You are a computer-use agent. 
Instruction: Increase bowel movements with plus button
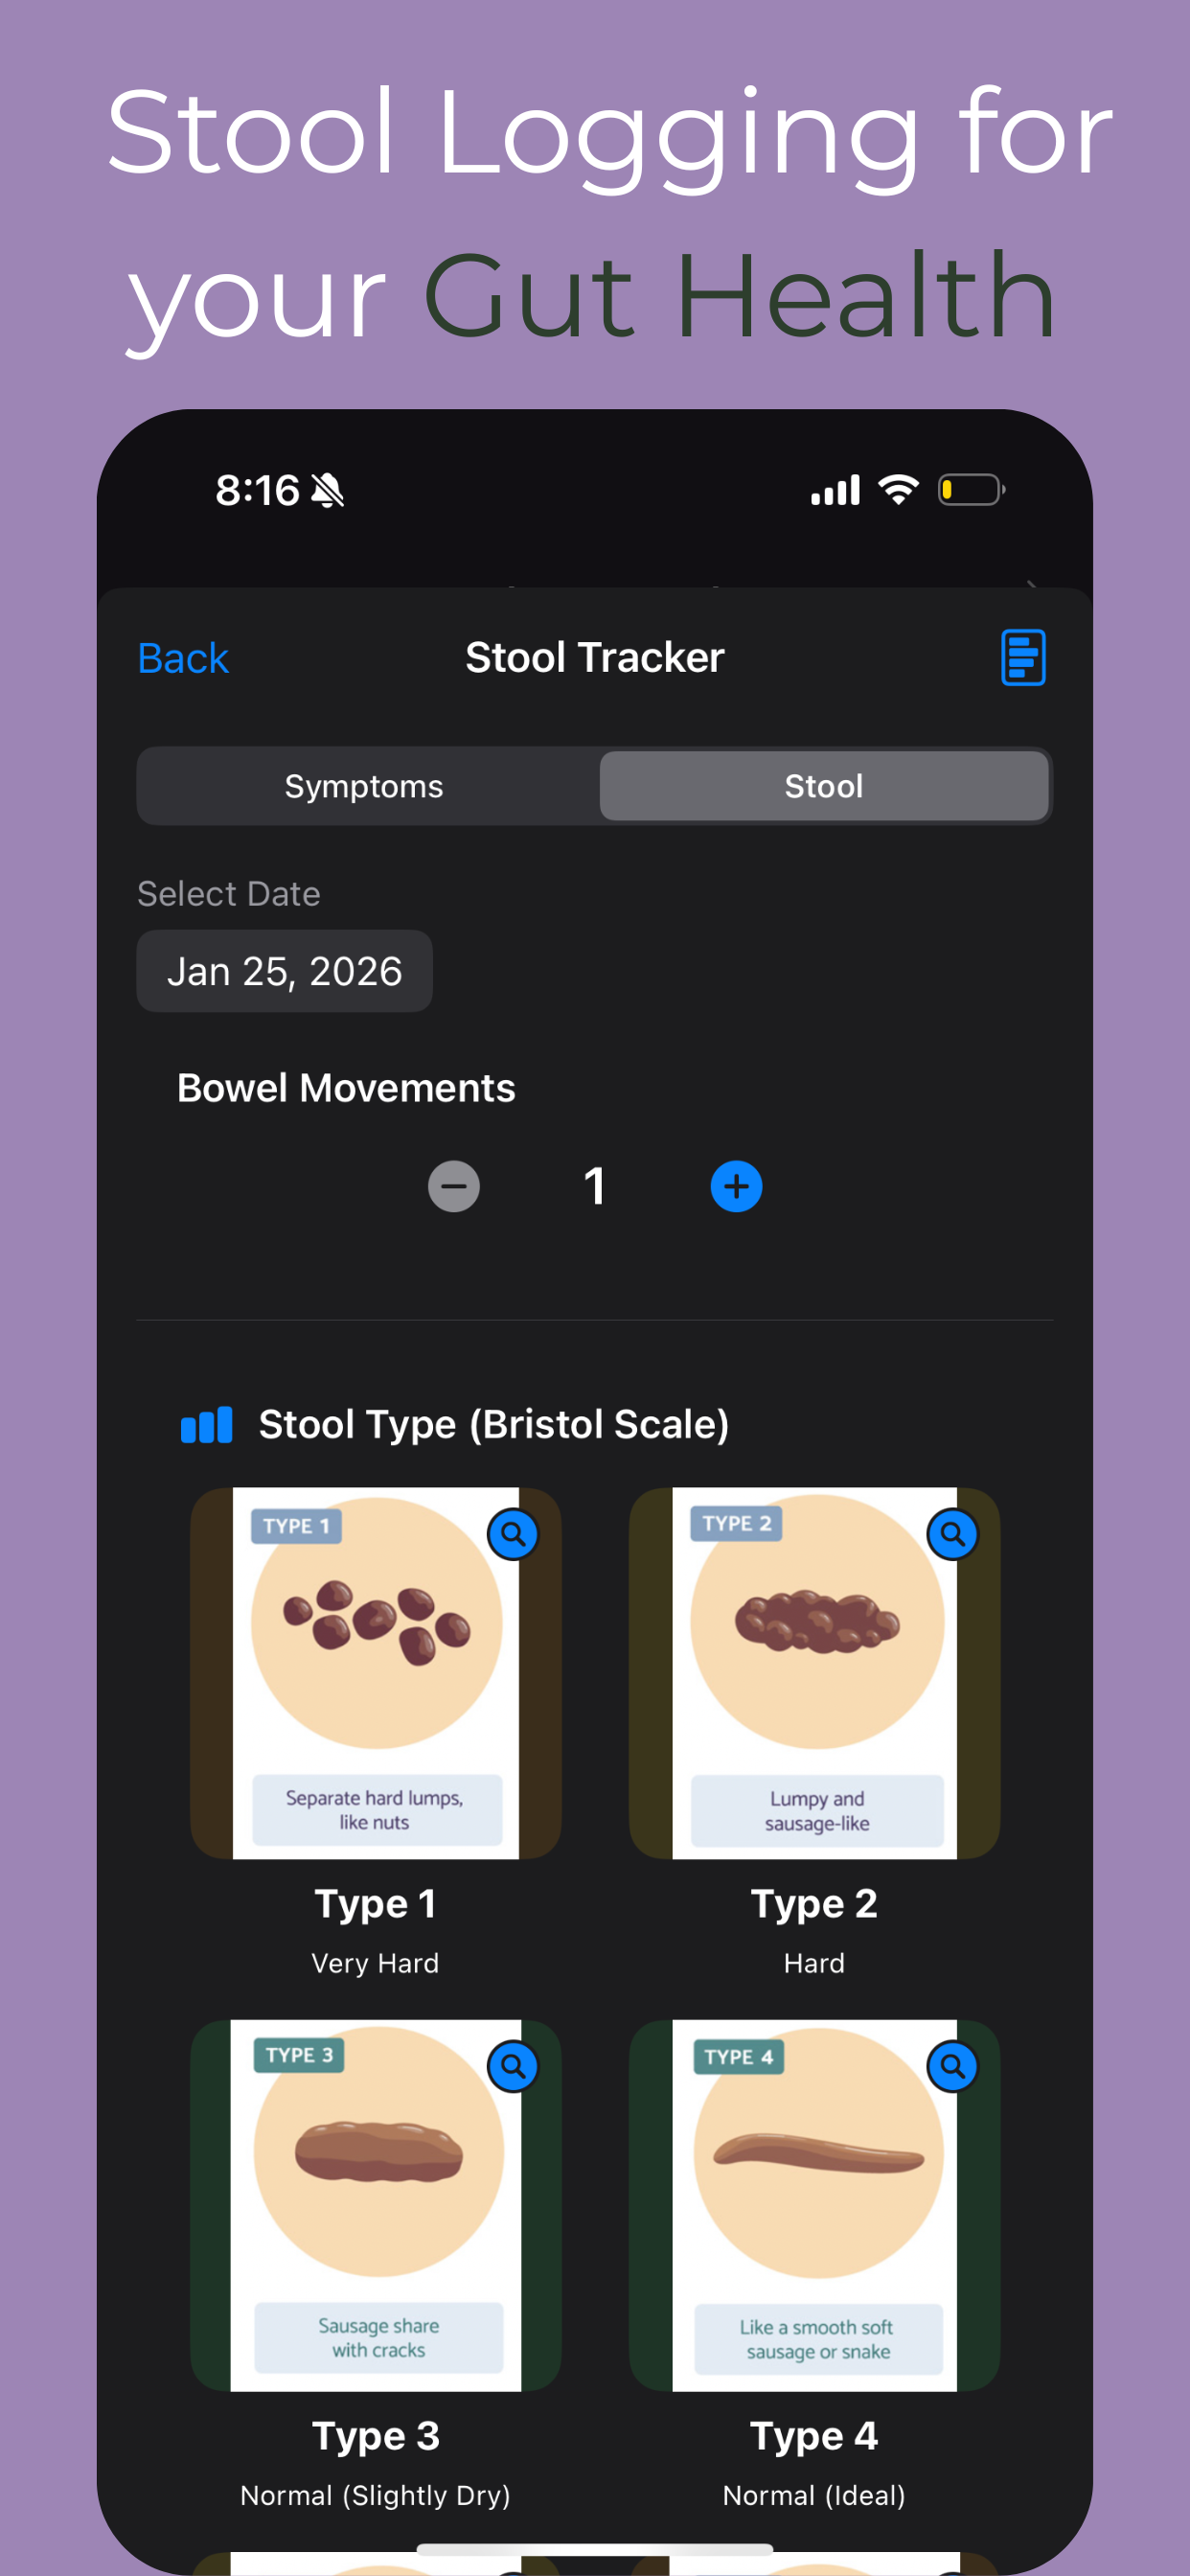coord(736,1186)
